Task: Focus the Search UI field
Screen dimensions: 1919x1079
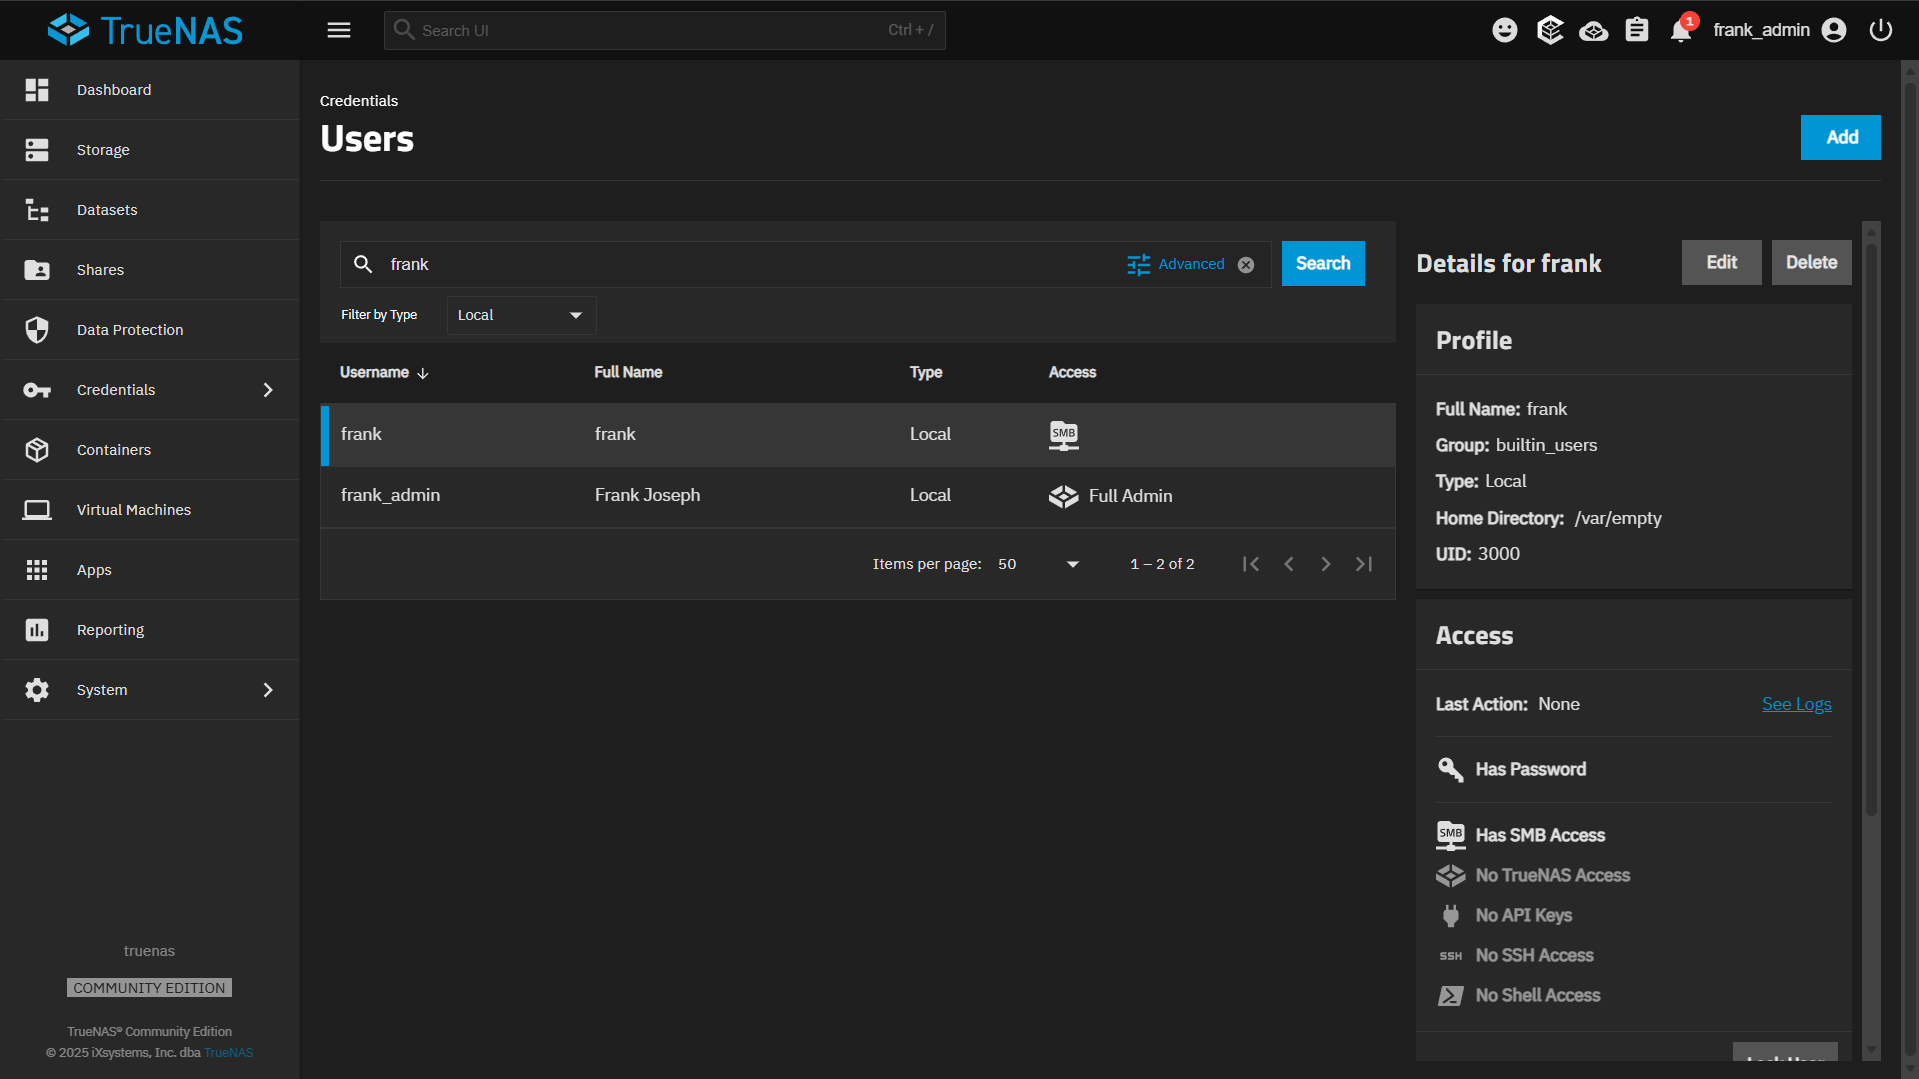Action: [x=664, y=30]
